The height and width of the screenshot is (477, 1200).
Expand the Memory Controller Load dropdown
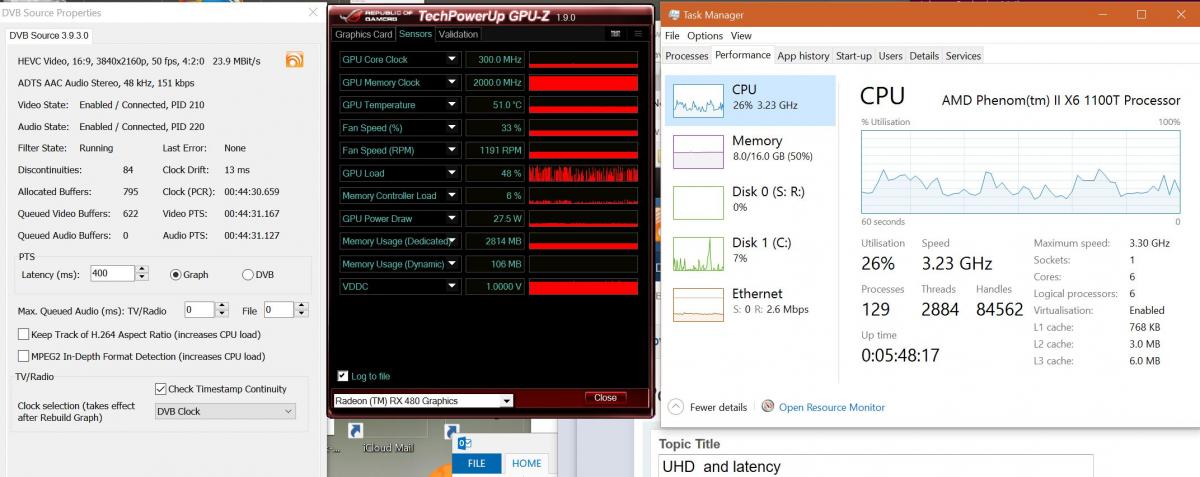click(453, 196)
